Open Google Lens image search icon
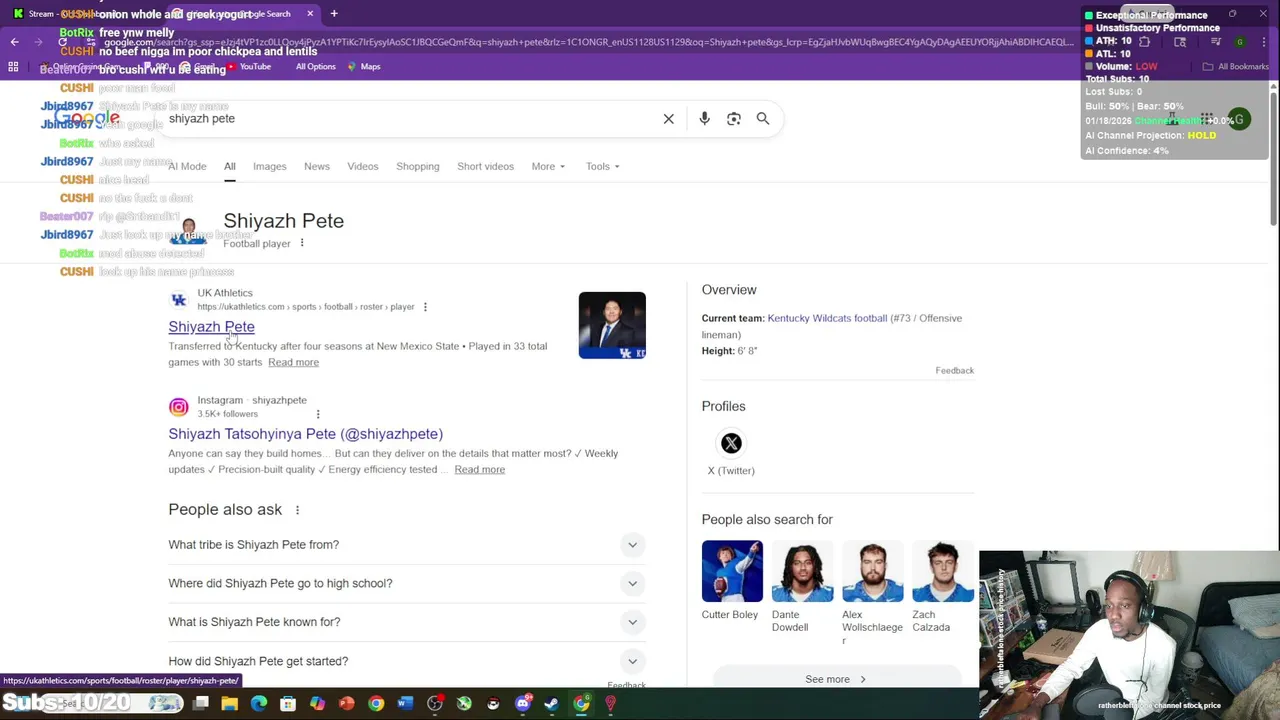 point(734,119)
